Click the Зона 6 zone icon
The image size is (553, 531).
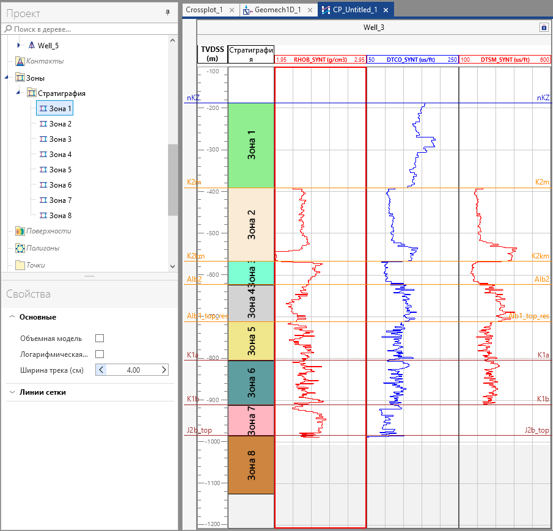click(43, 185)
